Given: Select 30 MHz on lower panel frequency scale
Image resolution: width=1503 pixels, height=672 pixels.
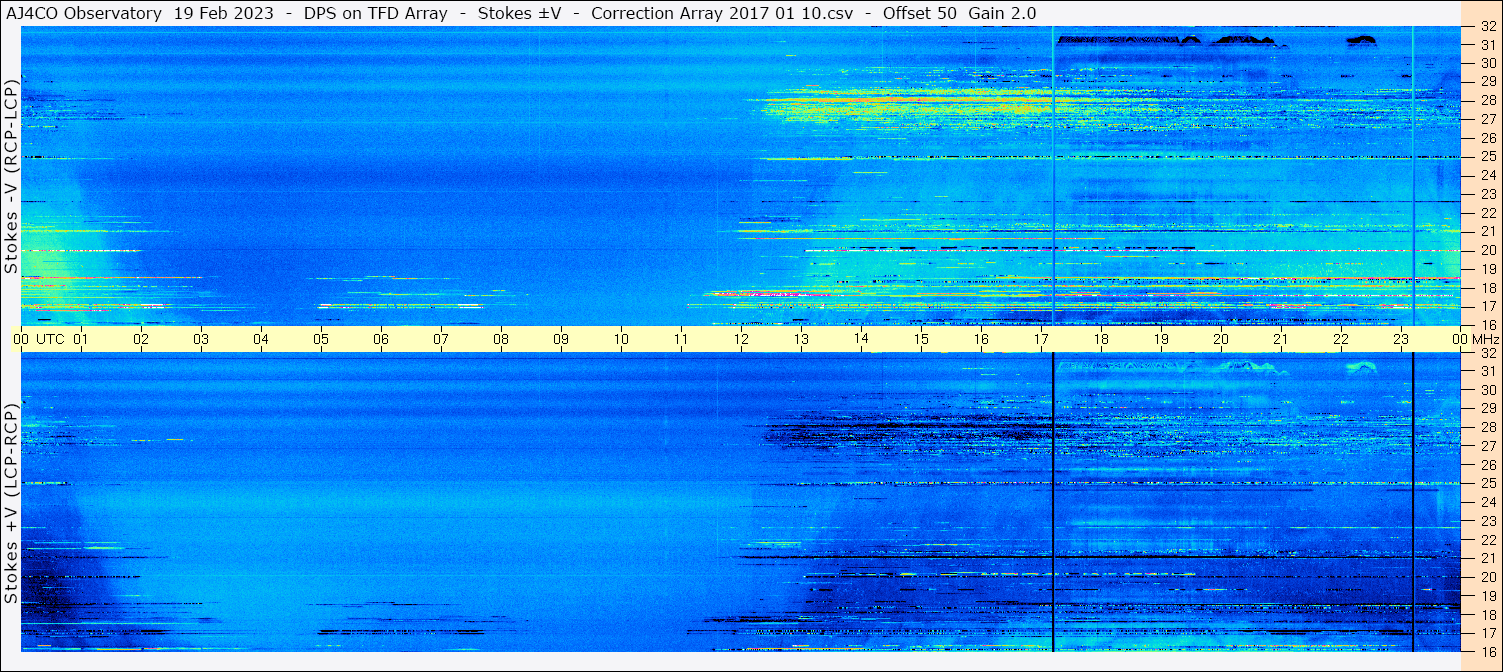Looking at the screenshot, I should click(1488, 390).
